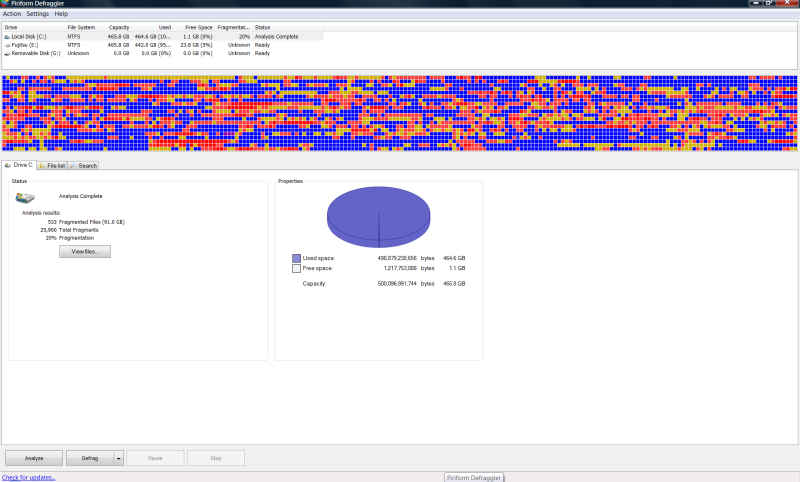Sort by the Free Space column header

[194, 28]
